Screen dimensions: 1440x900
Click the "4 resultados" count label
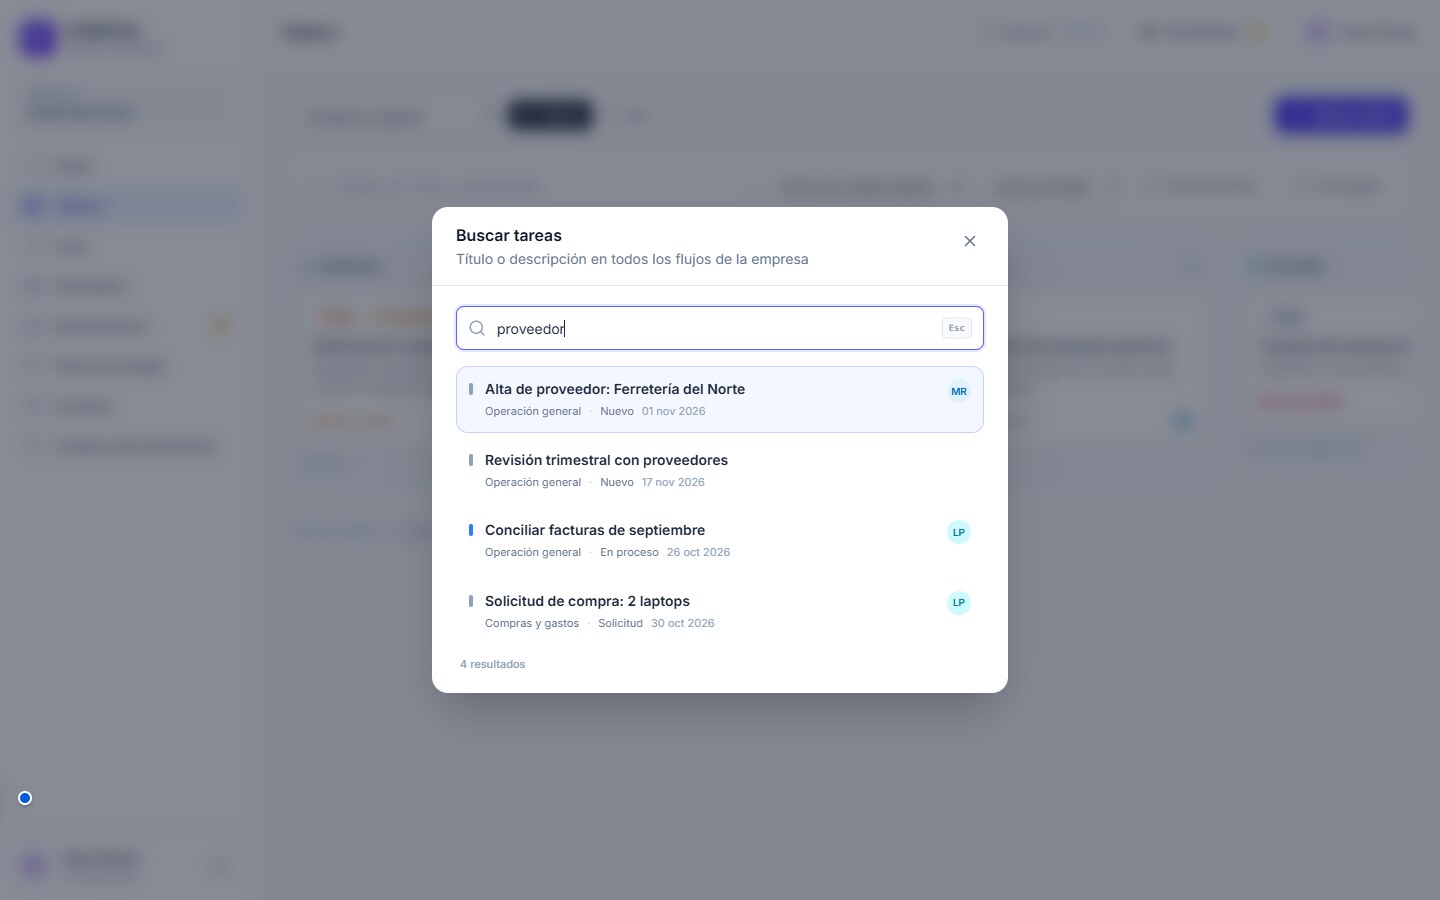click(x=493, y=664)
